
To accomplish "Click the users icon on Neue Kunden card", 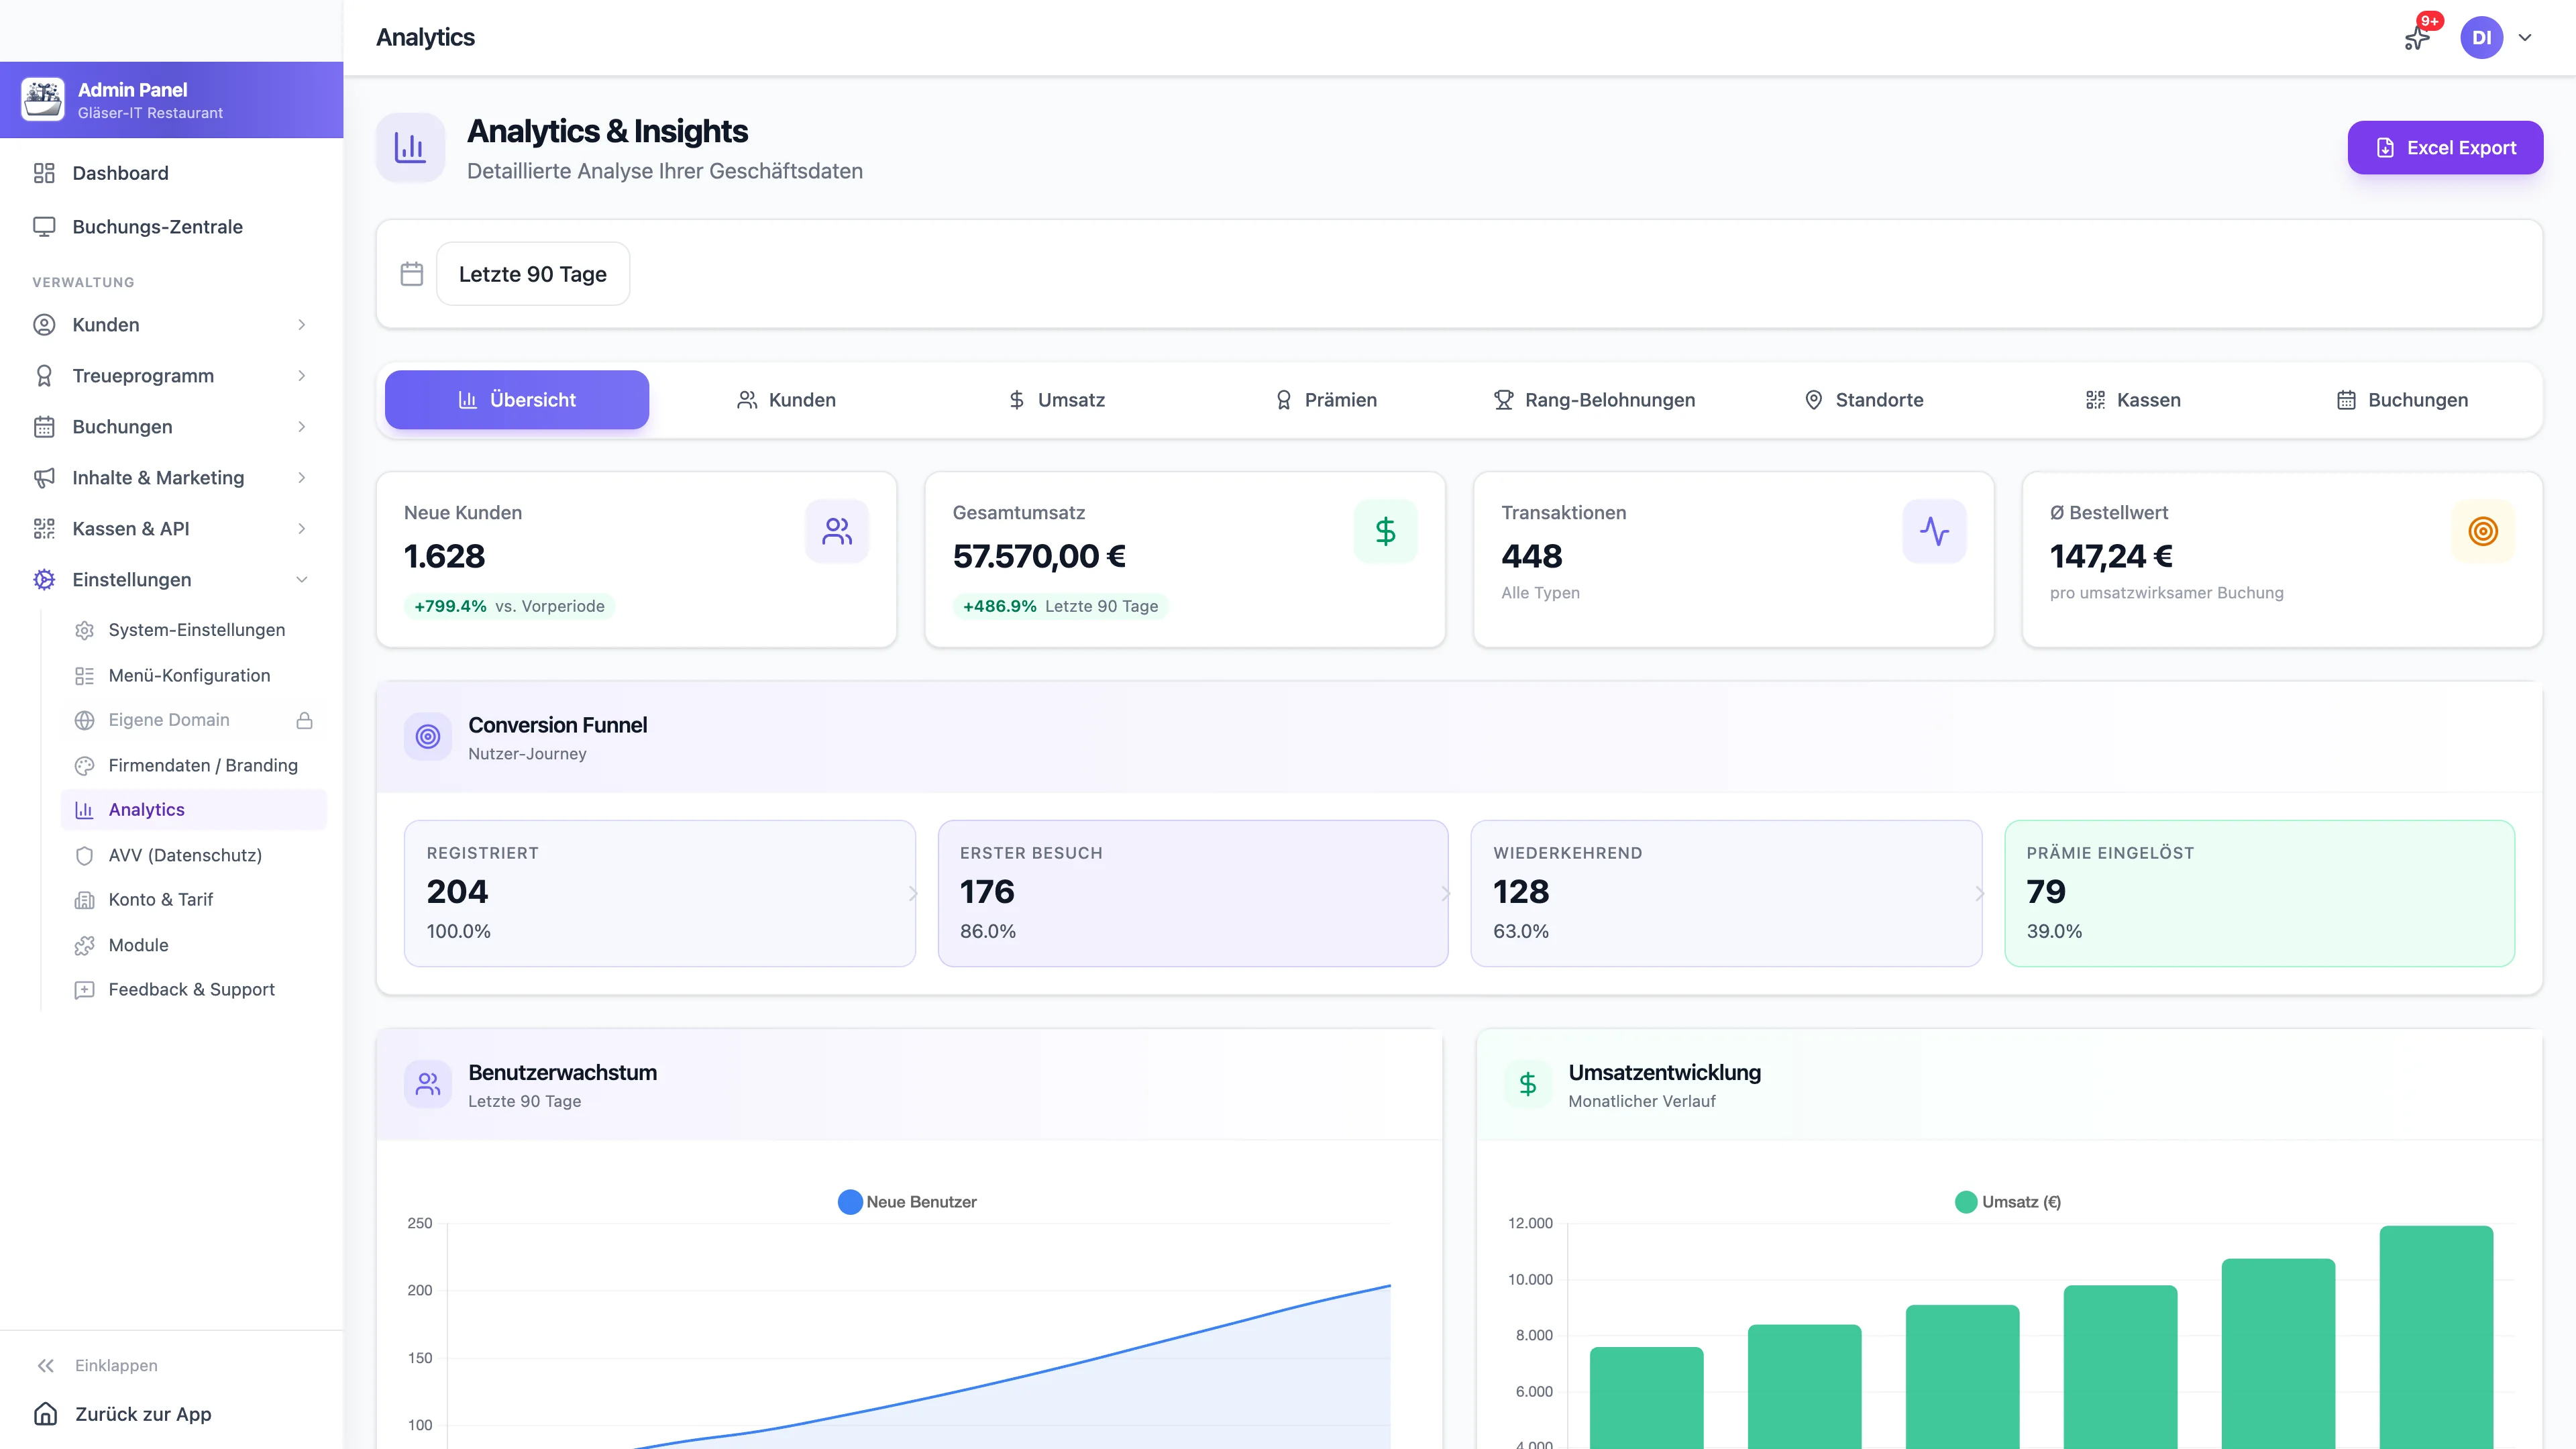I will click(x=837, y=531).
